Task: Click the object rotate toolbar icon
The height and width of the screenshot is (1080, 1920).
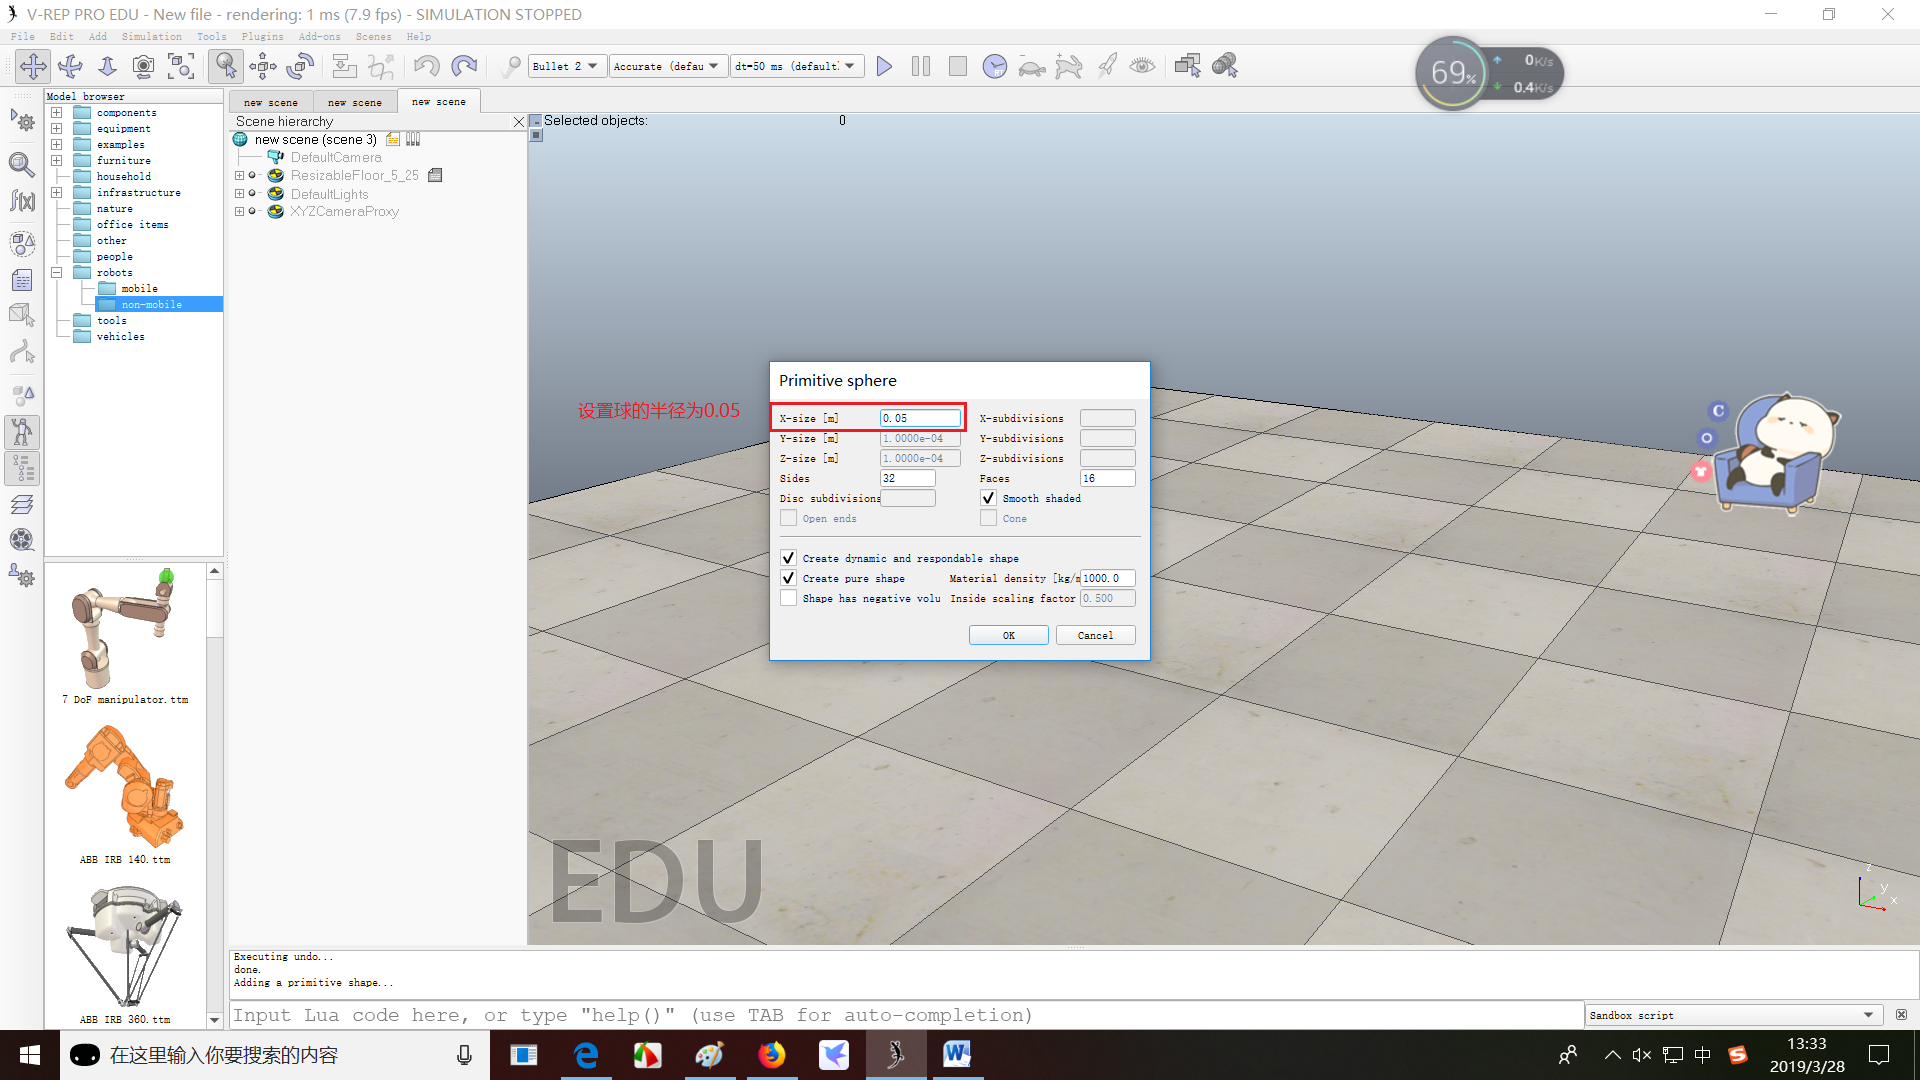Action: point(300,66)
